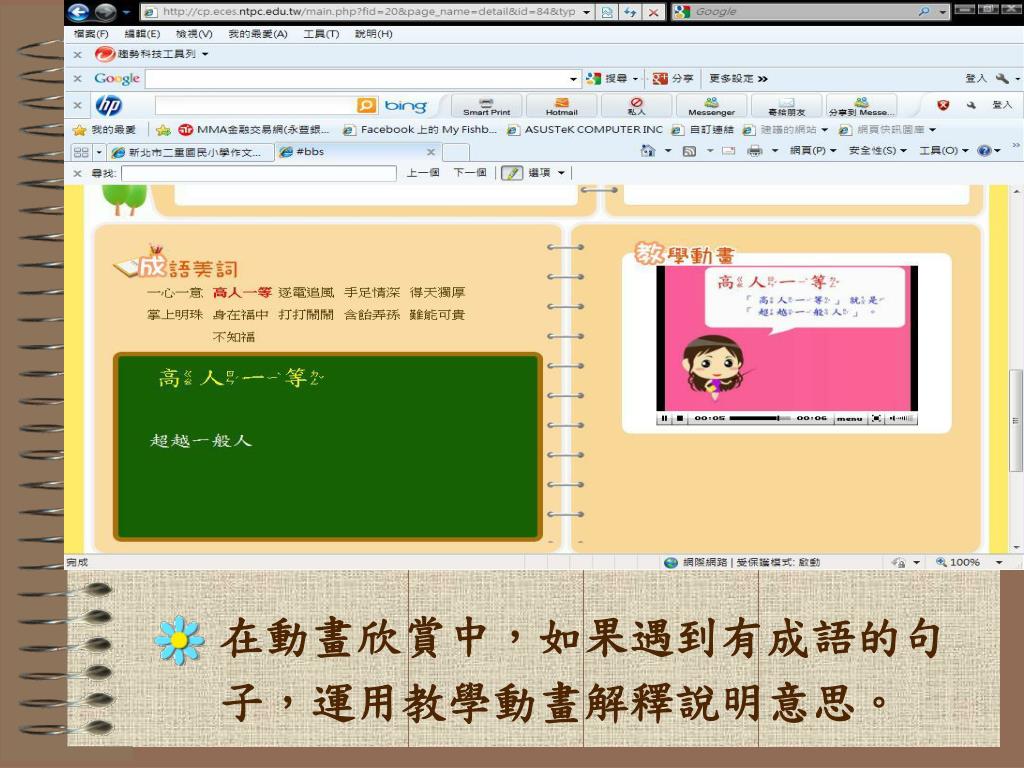The height and width of the screenshot is (768, 1024).
Task: Open the 檔案(F) menu
Action: pos(91,34)
